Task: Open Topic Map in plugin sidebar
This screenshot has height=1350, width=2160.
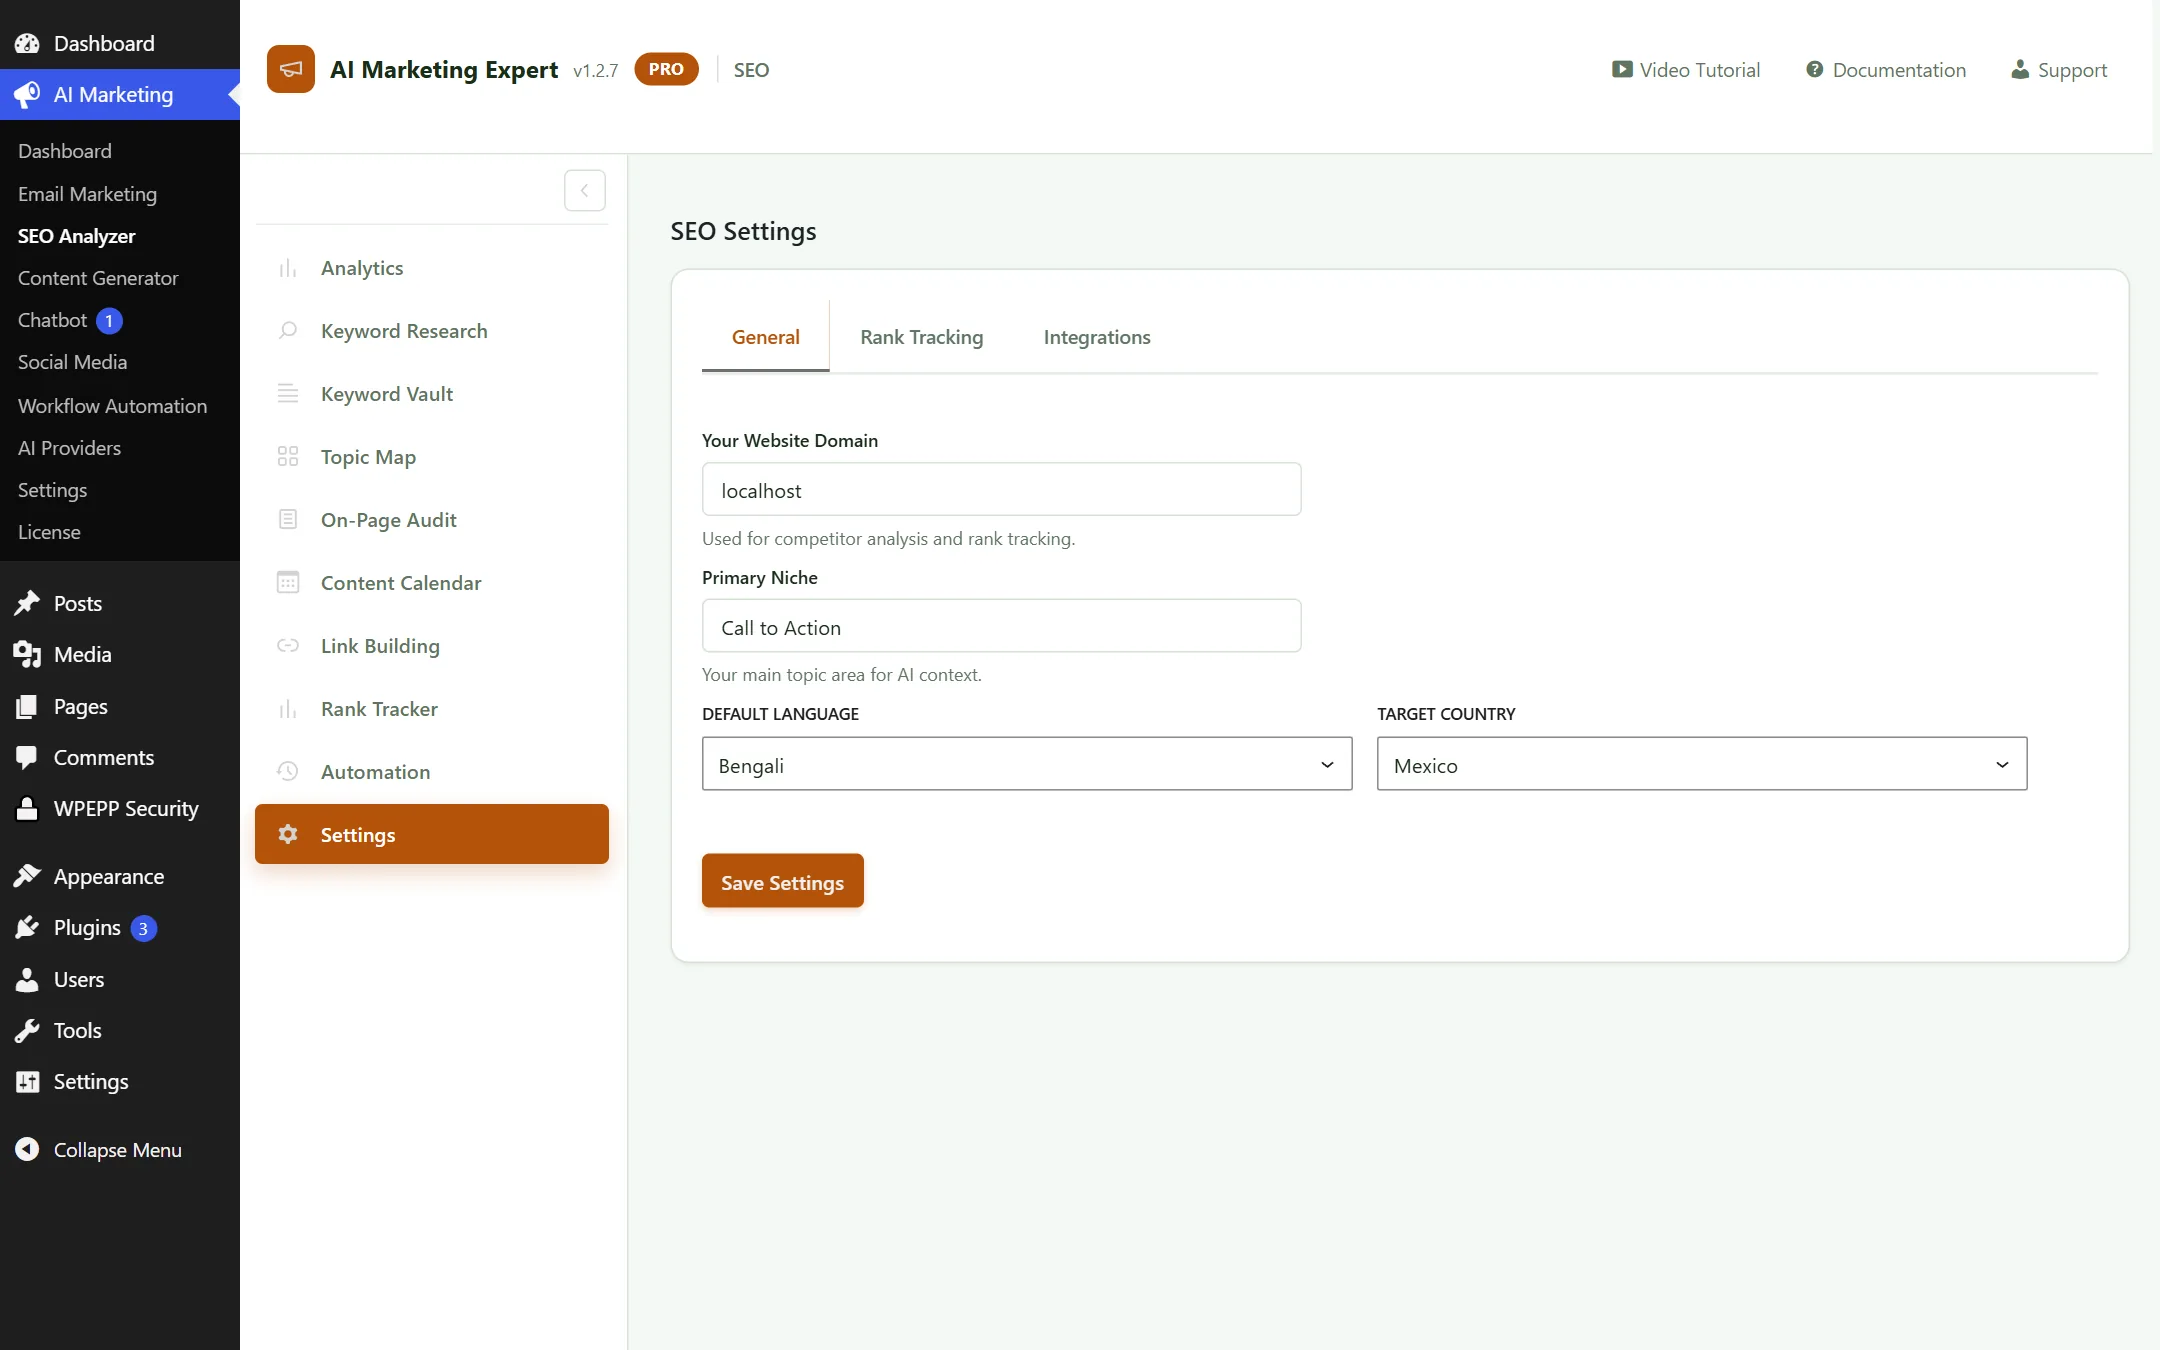Action: coord(432,457)
